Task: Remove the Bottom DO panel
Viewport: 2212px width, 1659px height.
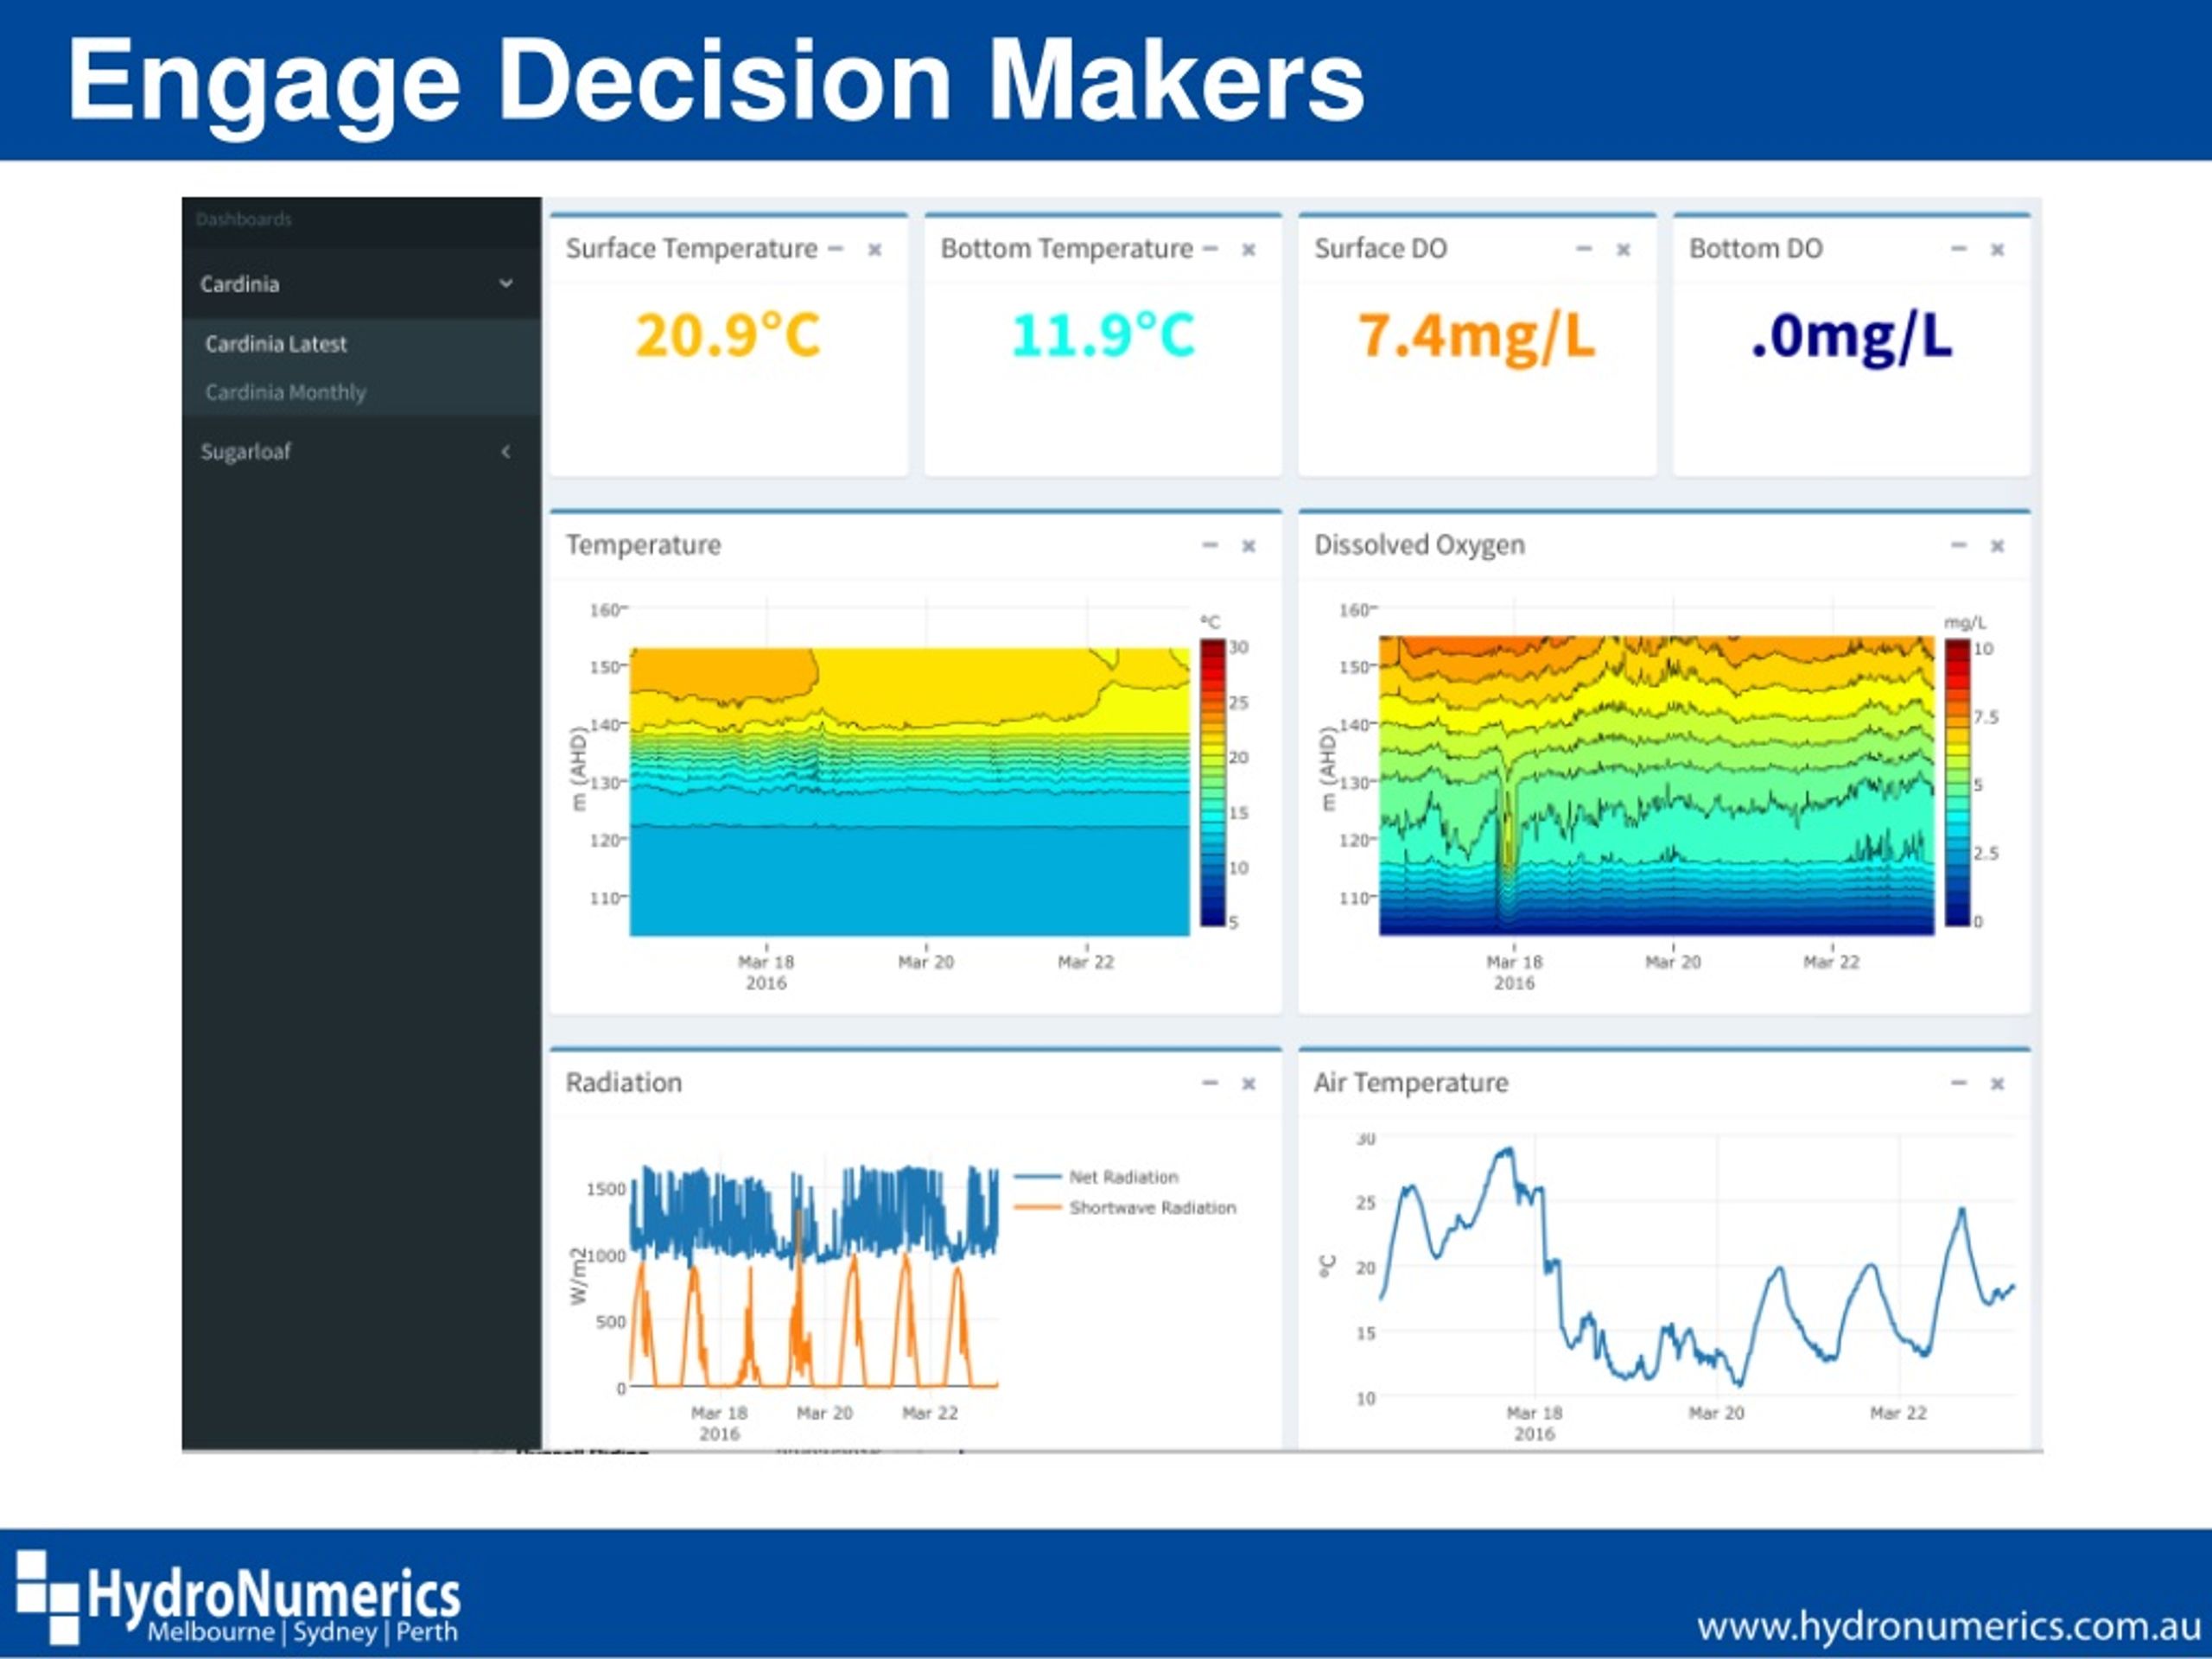Action: coord(1997,249)
